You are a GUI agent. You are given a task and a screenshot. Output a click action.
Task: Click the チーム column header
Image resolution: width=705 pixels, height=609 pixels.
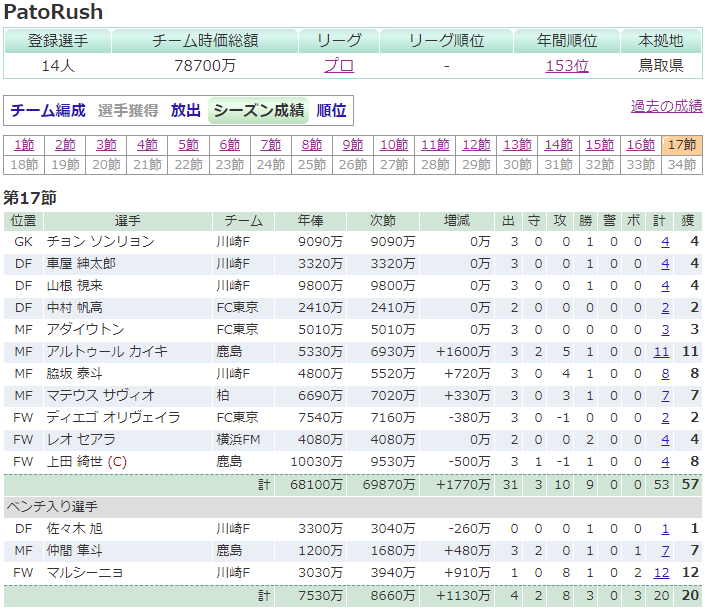(243, 221)
